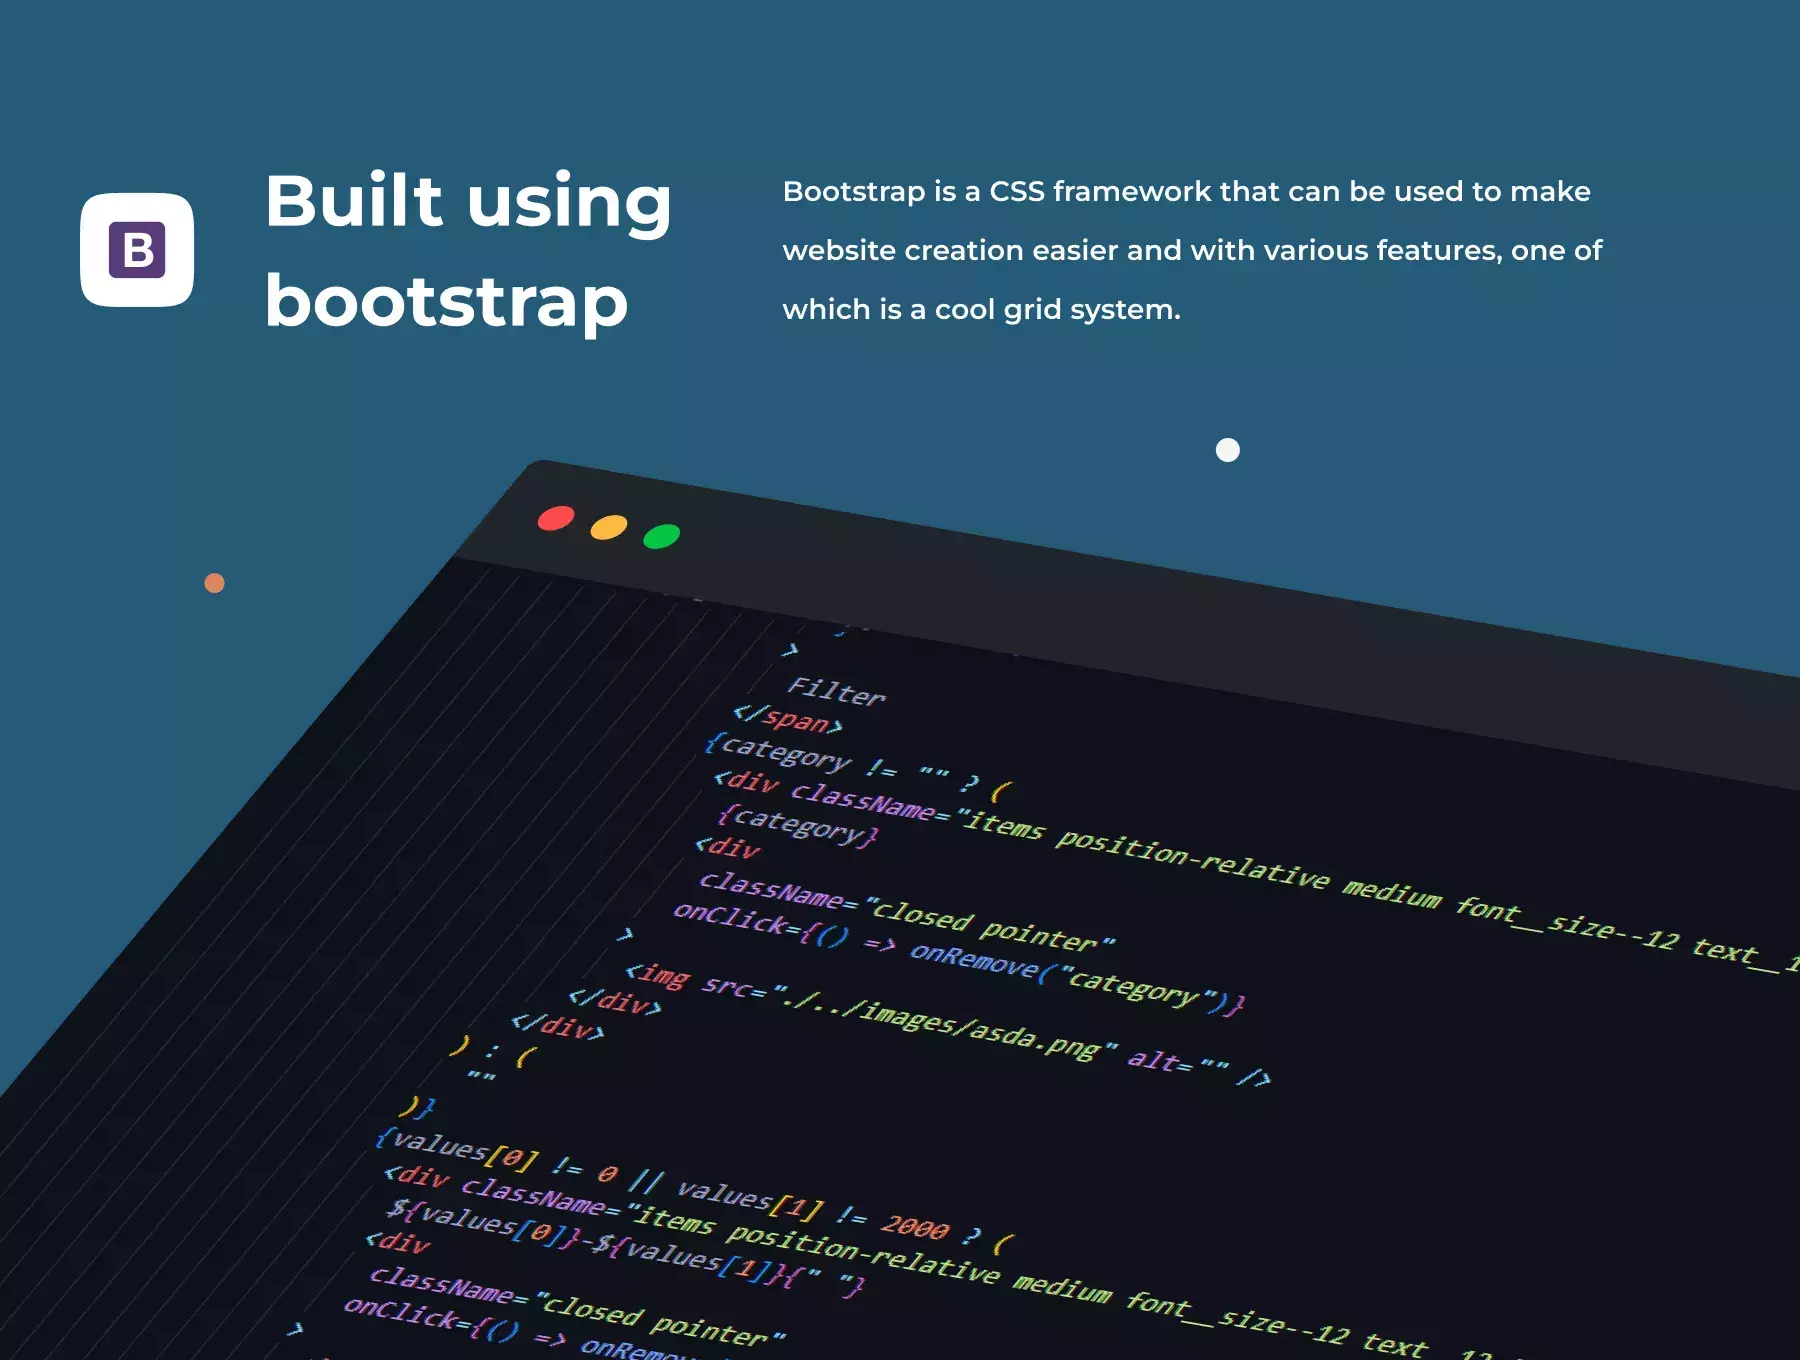Click the code line '{category != "" ? ('
Screen dimensions: 1800x1360
click(858, 768)
